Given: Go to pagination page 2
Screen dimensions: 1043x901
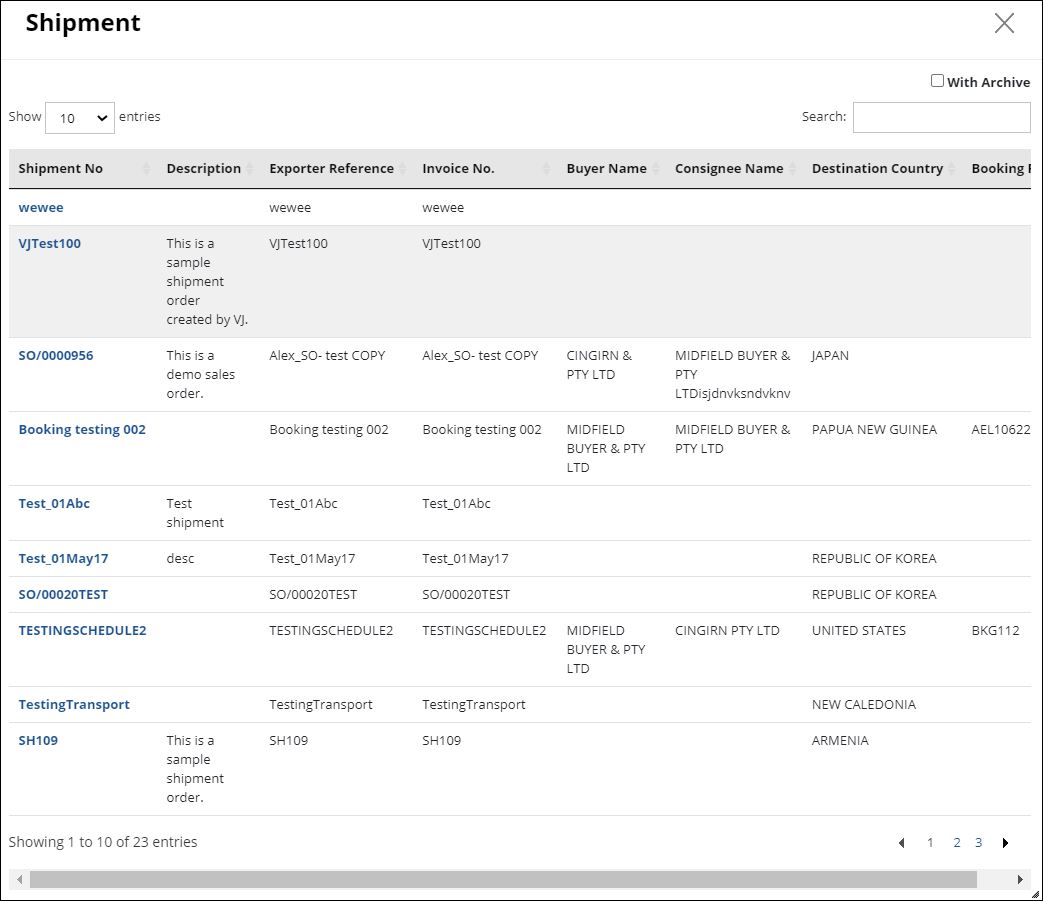Looking at the screenshot, I should point(957,842).
